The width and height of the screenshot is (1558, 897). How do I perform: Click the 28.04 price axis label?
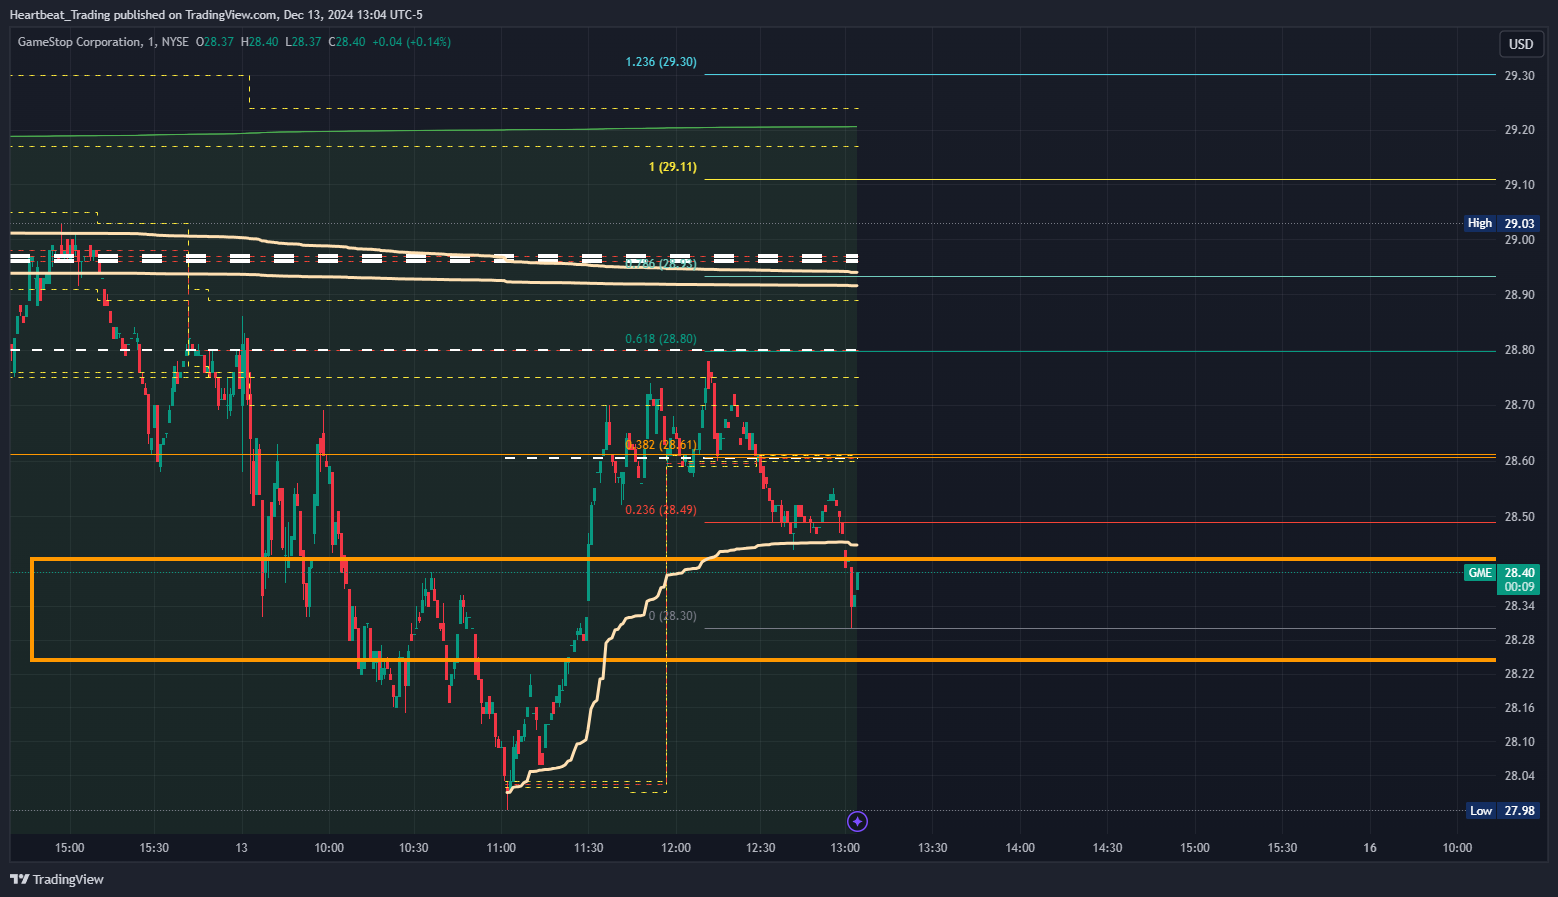click(1519, 776)
